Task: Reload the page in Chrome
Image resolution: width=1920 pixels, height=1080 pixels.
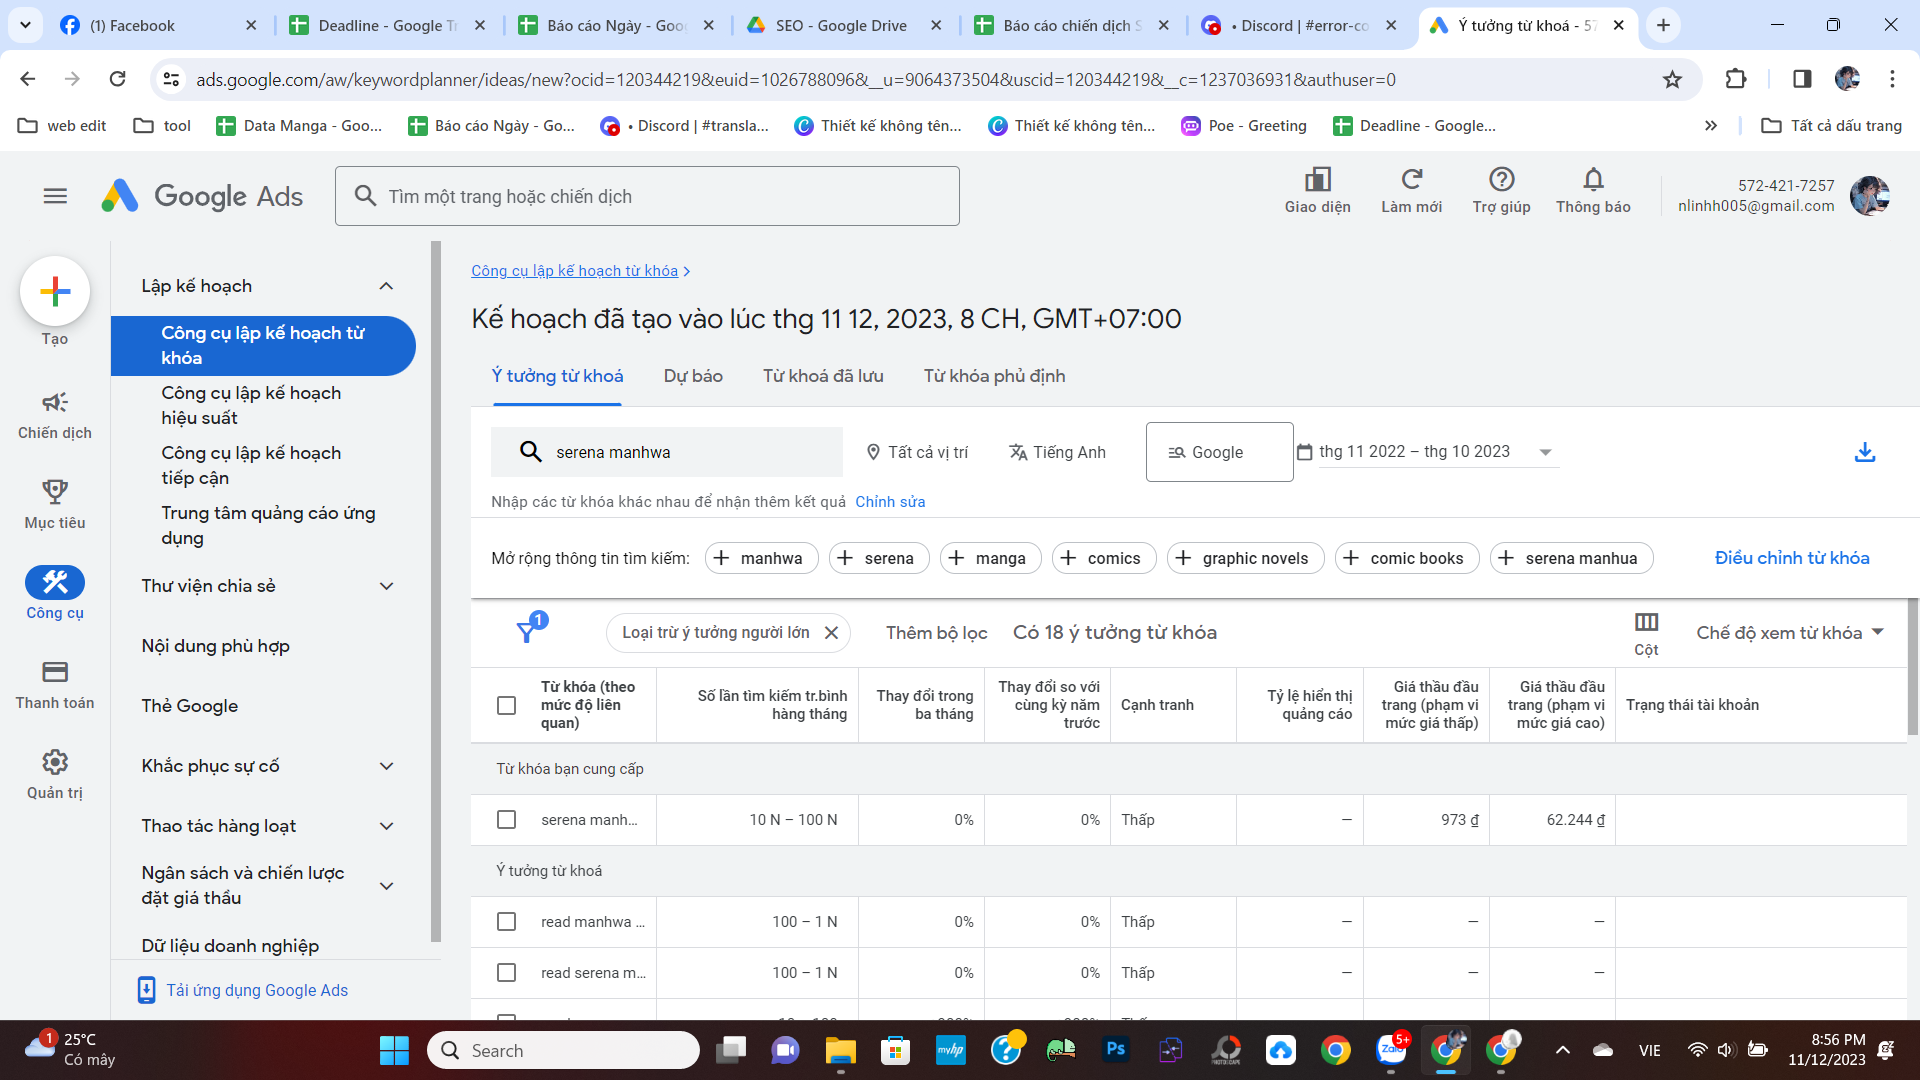Action: 117,79
